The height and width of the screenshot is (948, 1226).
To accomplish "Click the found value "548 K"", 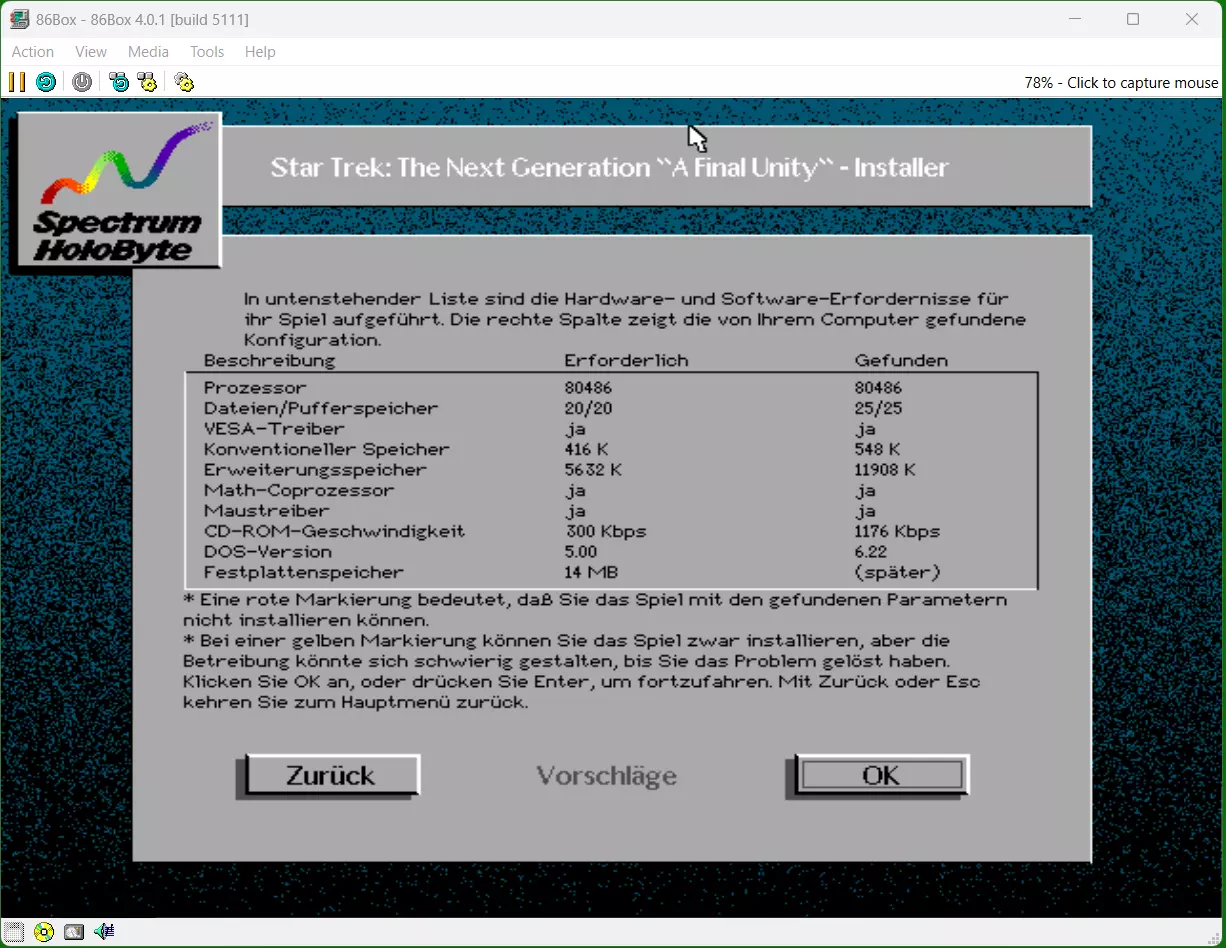I will tap(878, 449).
